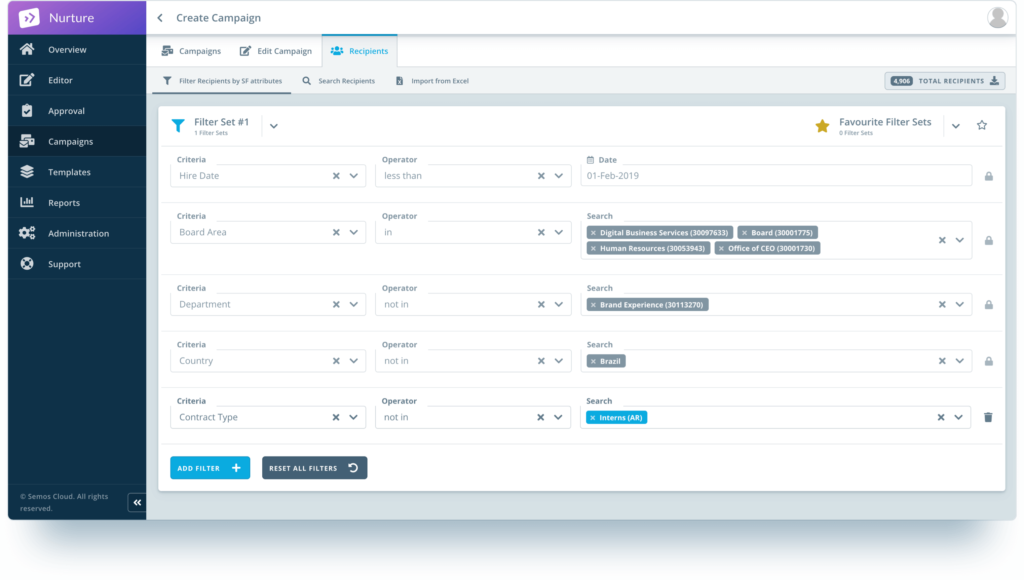The image size is (1024, 580).
Task: Remove the Human Resources tag
Action: pos(593,248)
